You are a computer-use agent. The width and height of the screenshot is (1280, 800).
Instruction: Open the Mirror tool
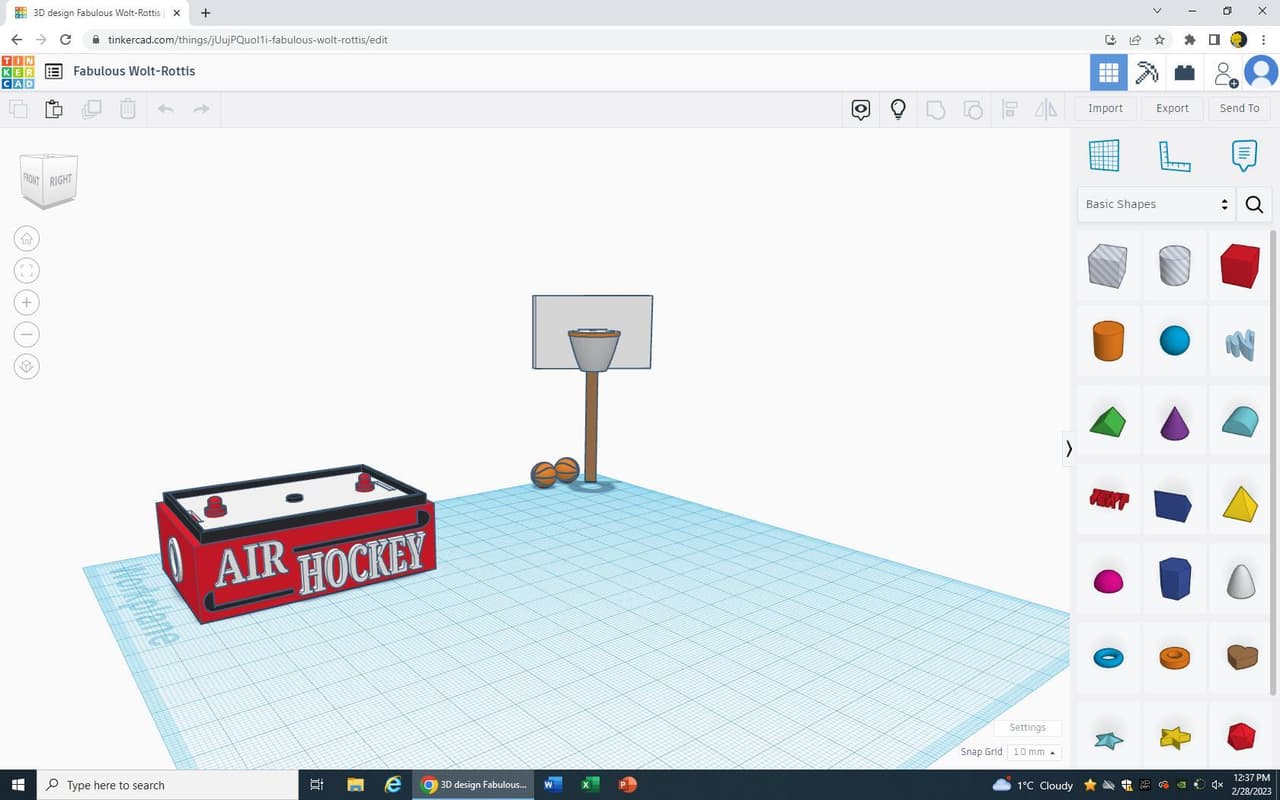tap(1046, 109)
